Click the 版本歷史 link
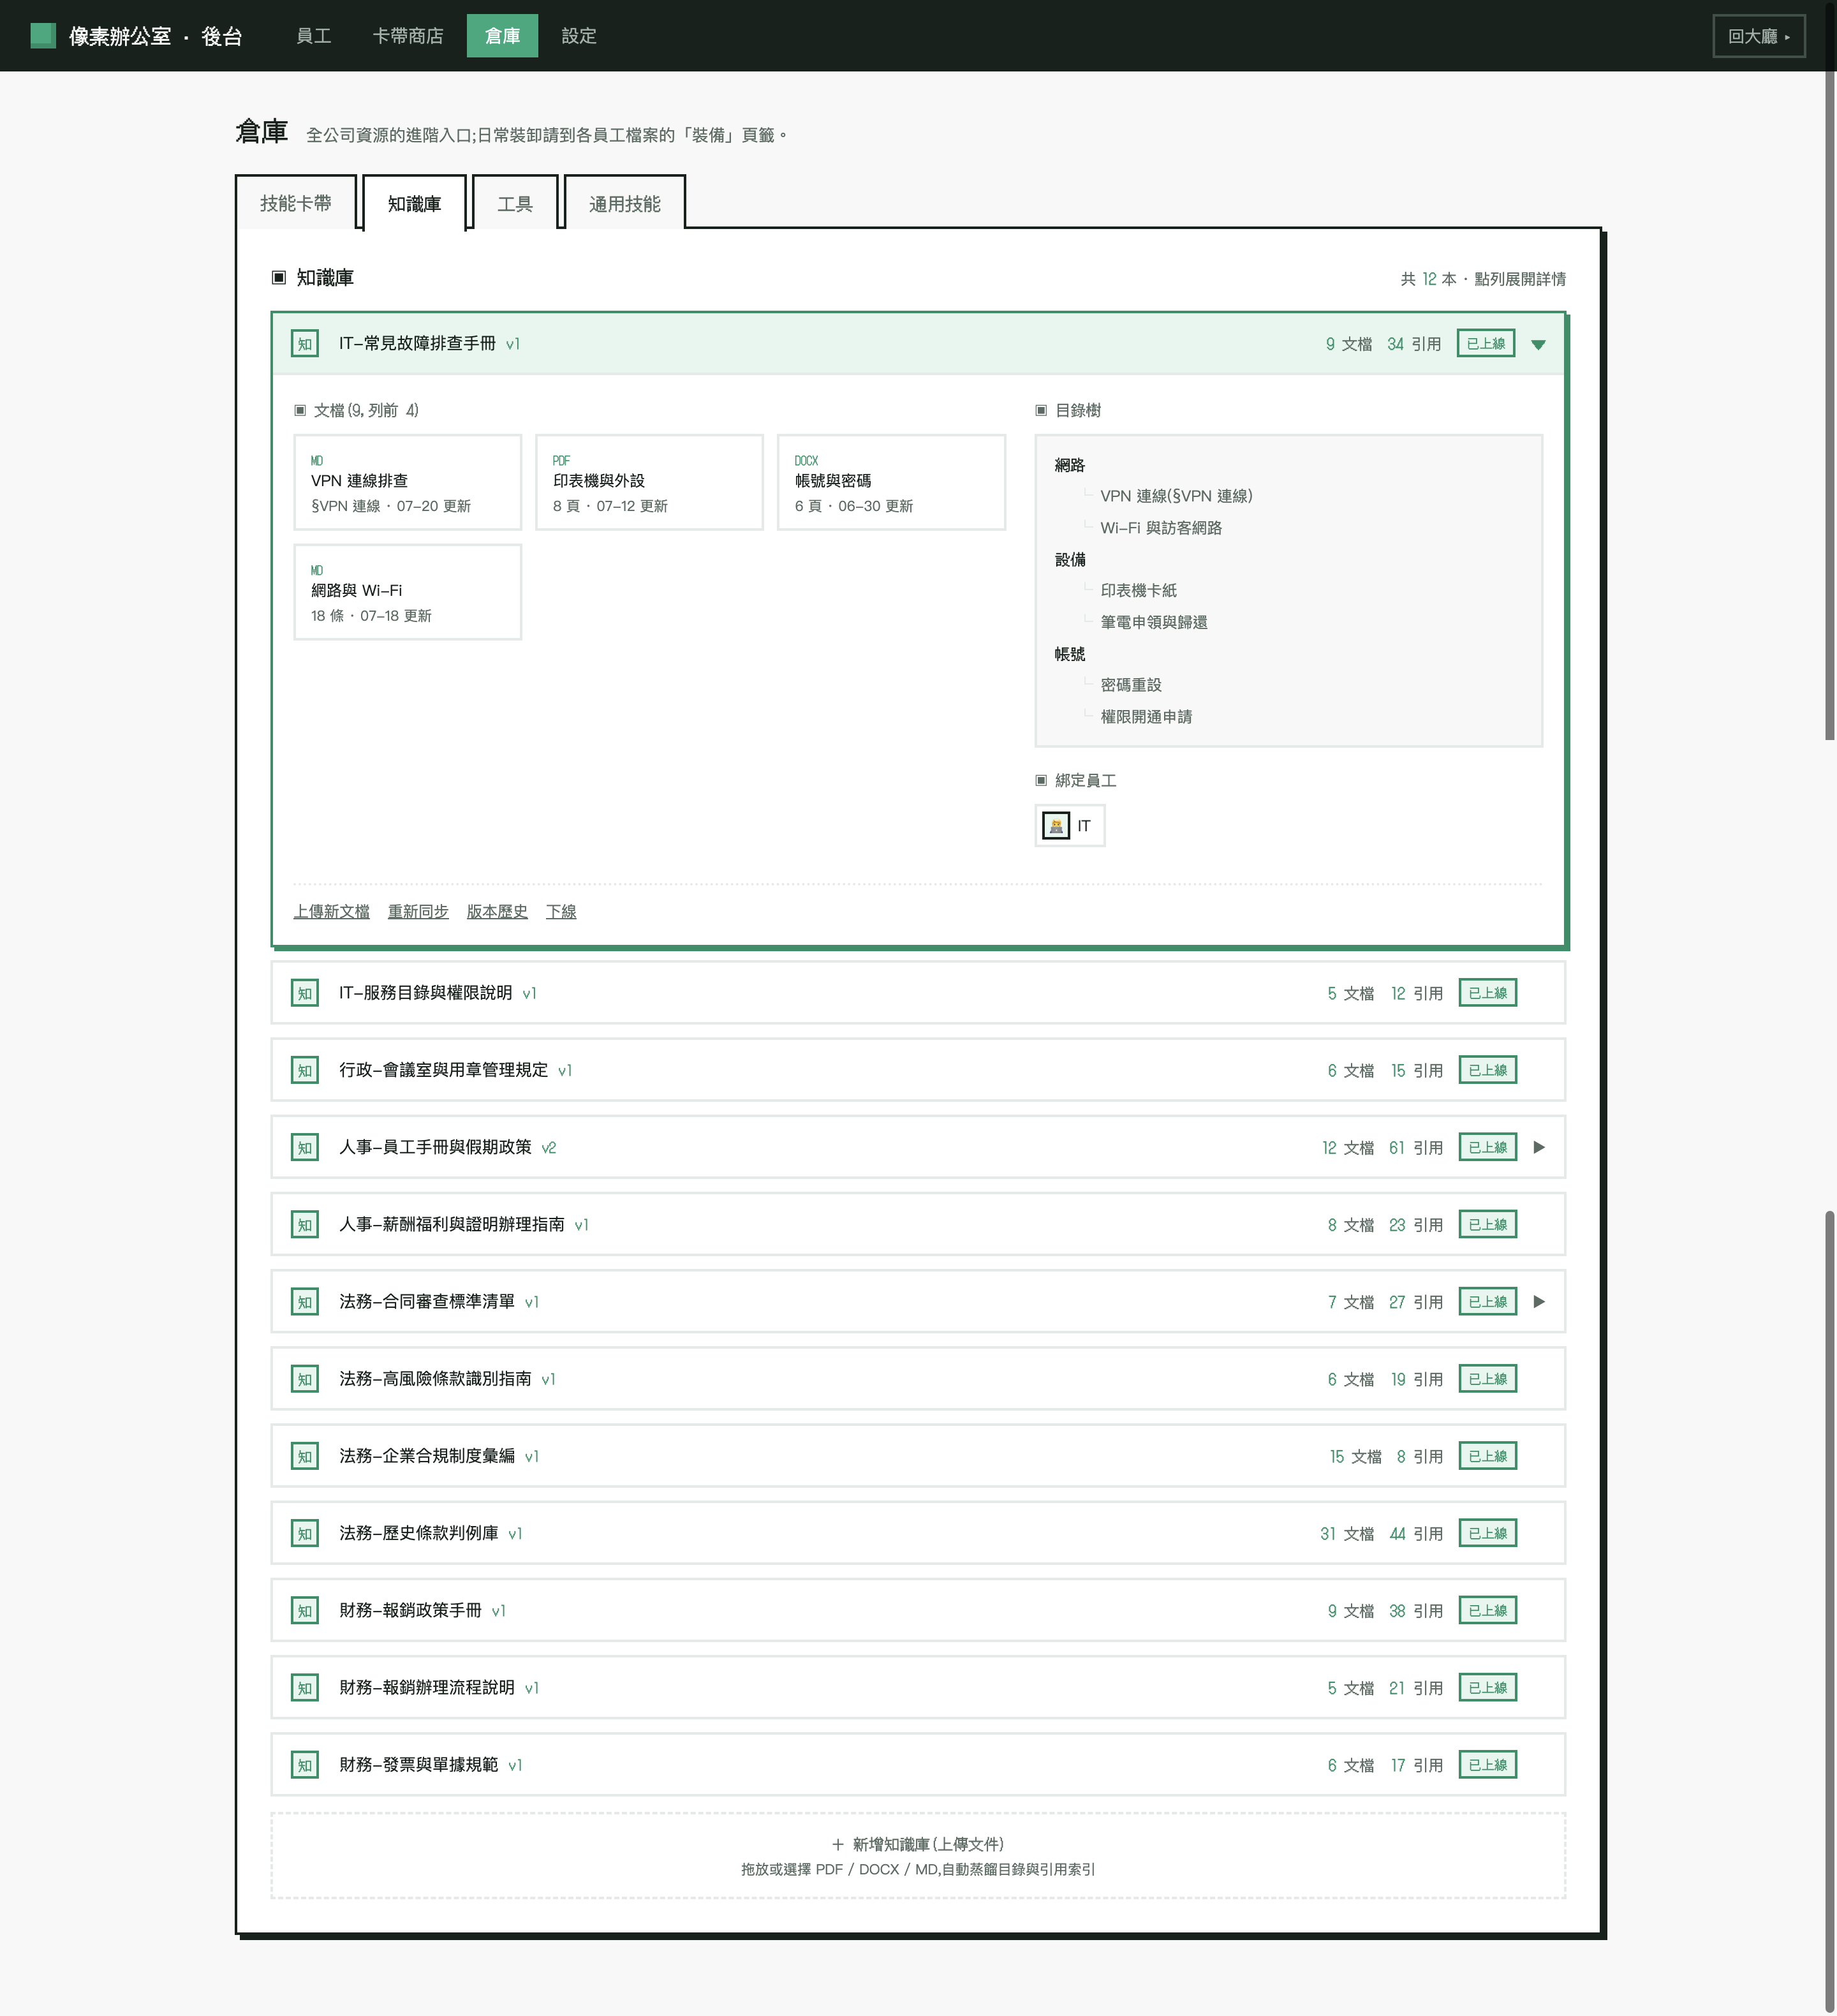 coord(497,912)
